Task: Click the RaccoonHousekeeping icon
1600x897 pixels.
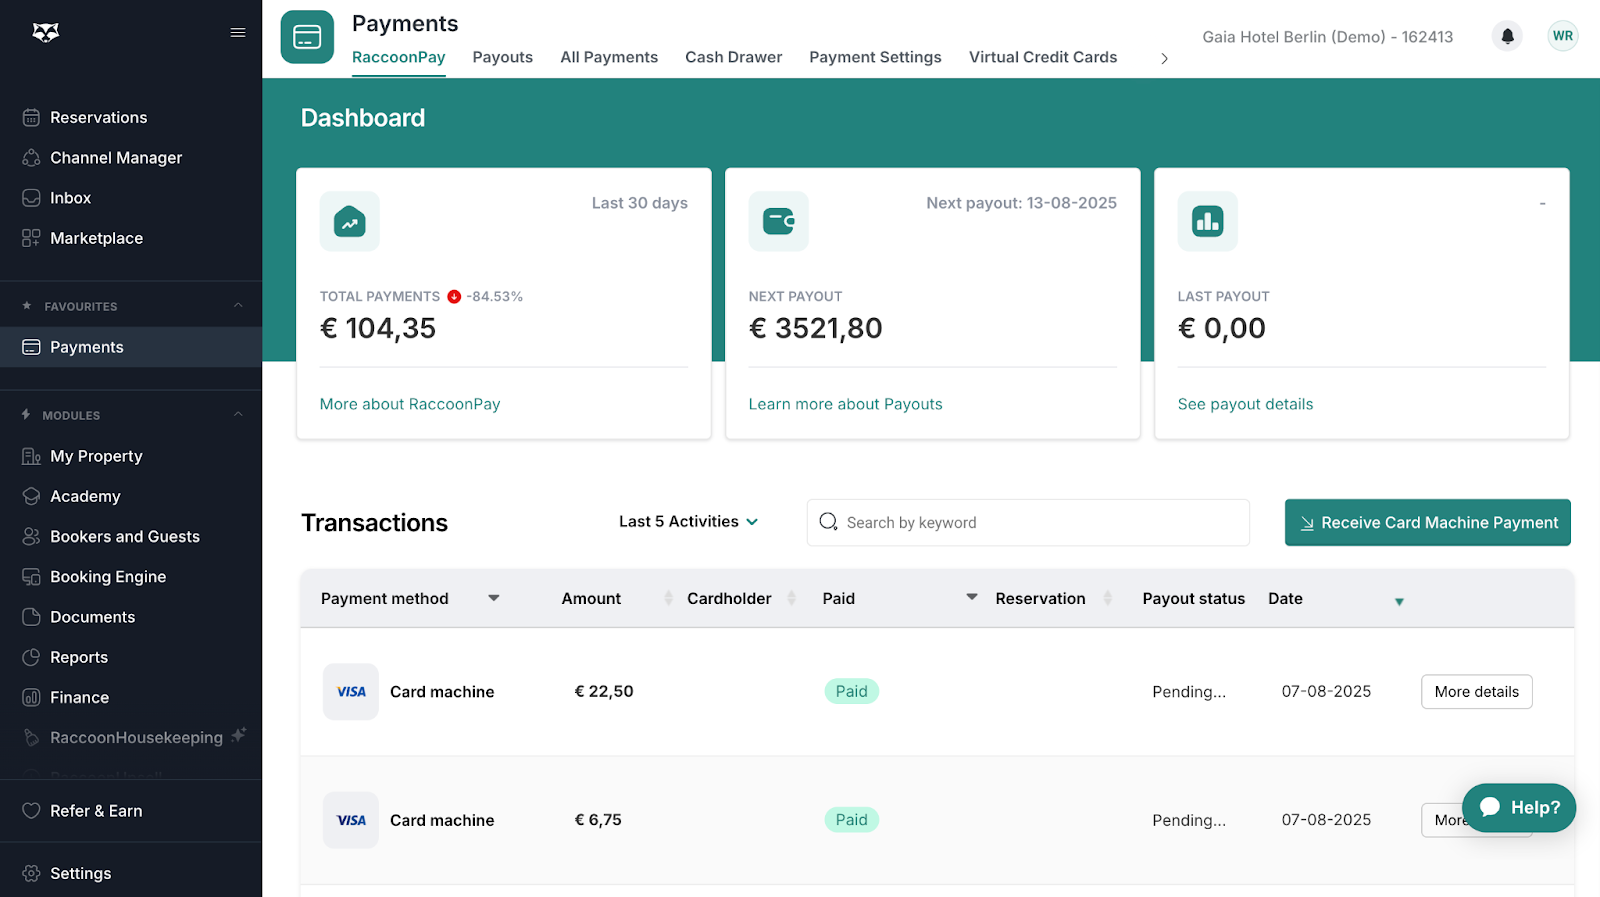Action: pos(31,738)
